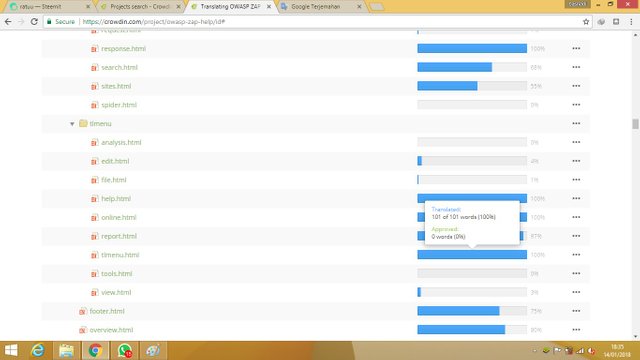Launch Internet Explorer from the taskbar
Image resolution: width=640 pixels, height=360 pixels.
[x=38, y=351]
